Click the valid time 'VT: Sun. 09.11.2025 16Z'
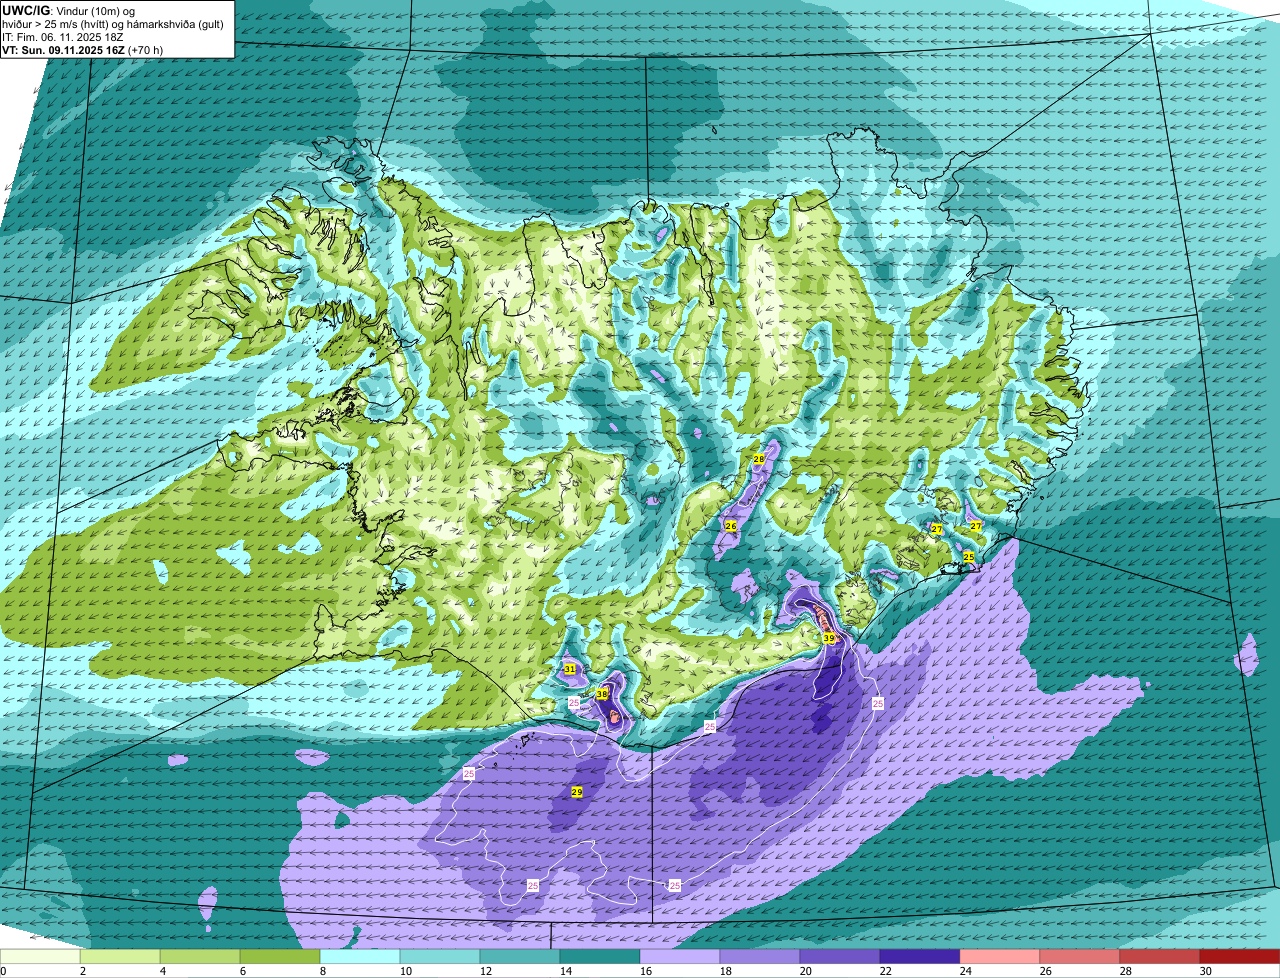 click(x=64, y=50)
